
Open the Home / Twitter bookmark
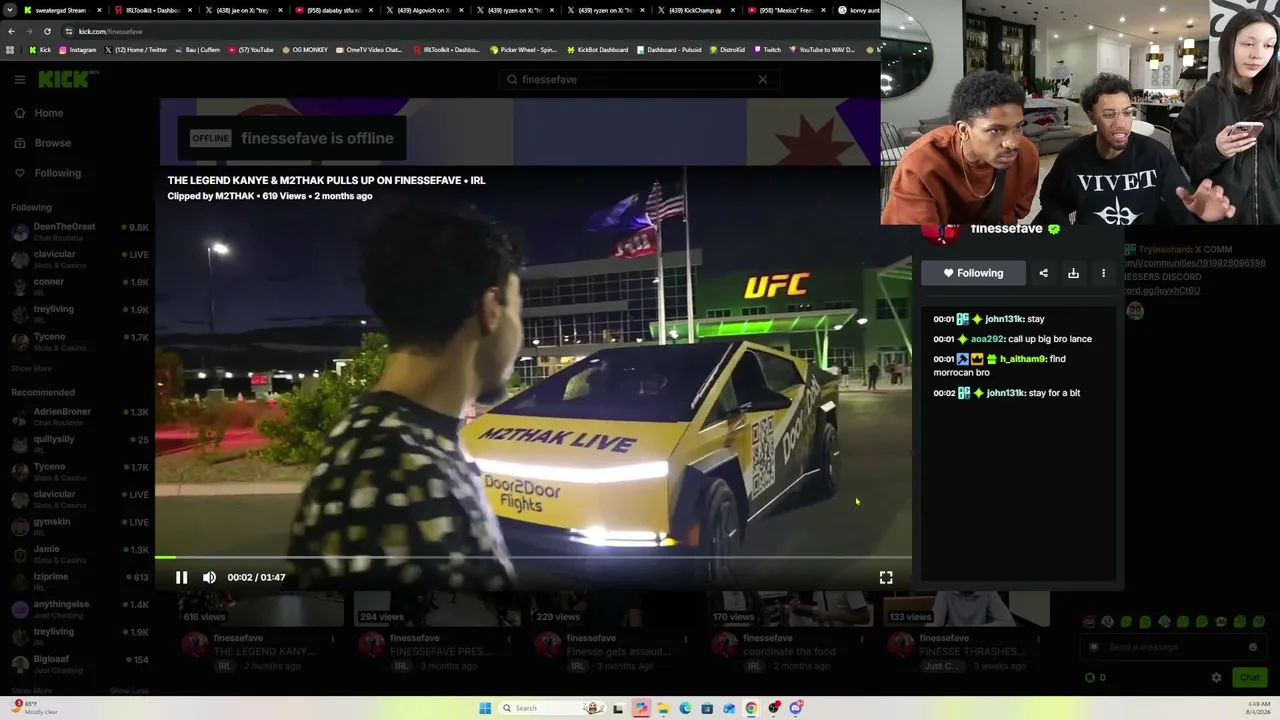[x=135, y=49]
